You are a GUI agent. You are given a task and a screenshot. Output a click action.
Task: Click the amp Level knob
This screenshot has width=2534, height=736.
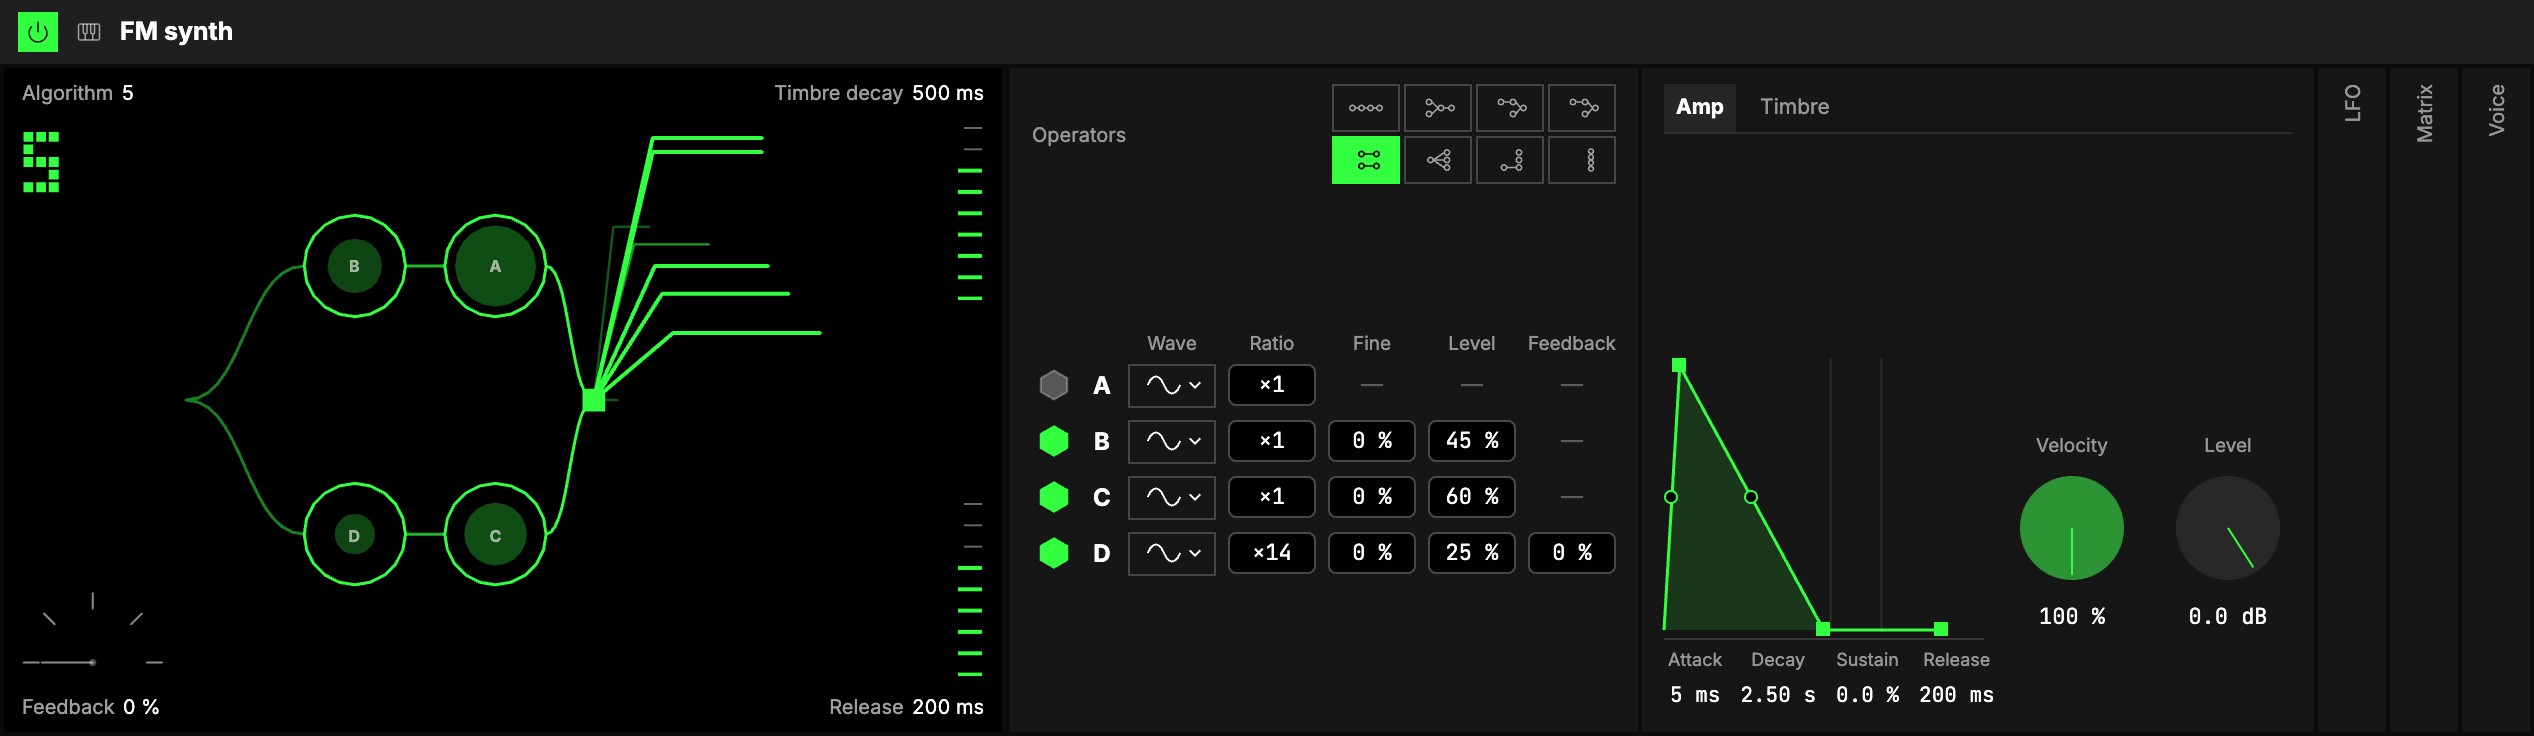2228,528
